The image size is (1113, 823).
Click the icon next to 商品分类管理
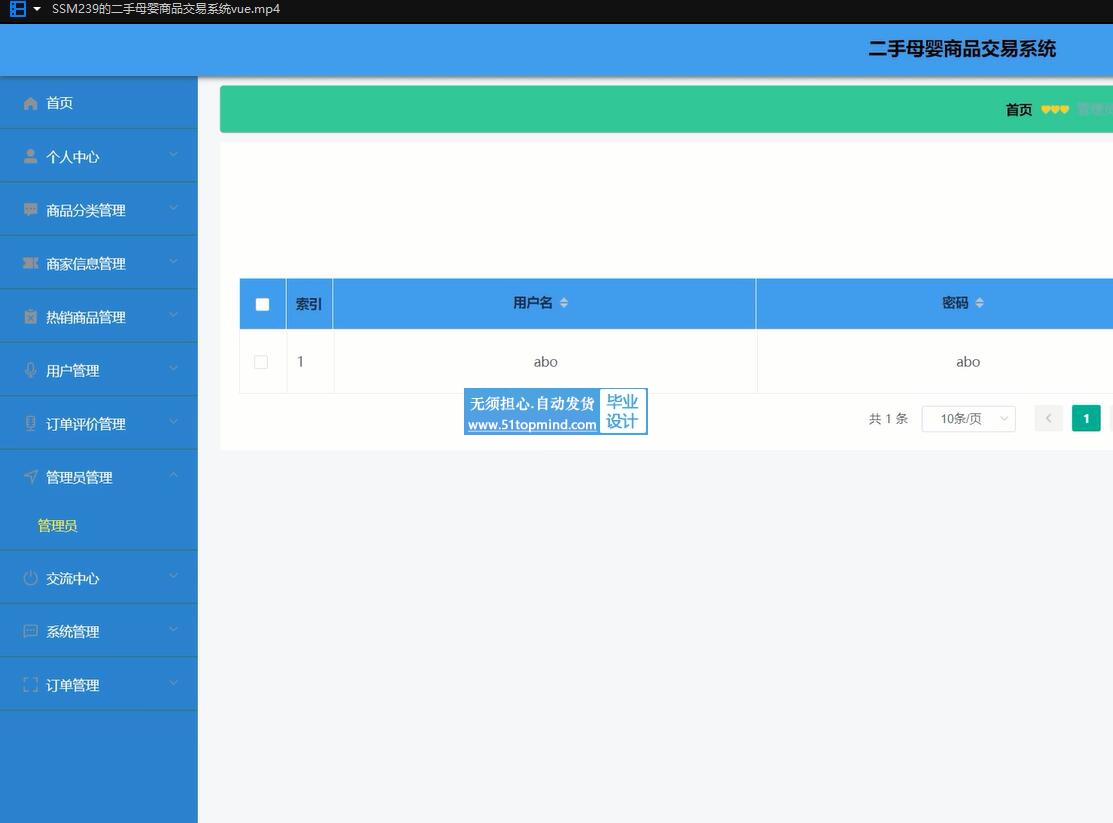tap(31, 209)
